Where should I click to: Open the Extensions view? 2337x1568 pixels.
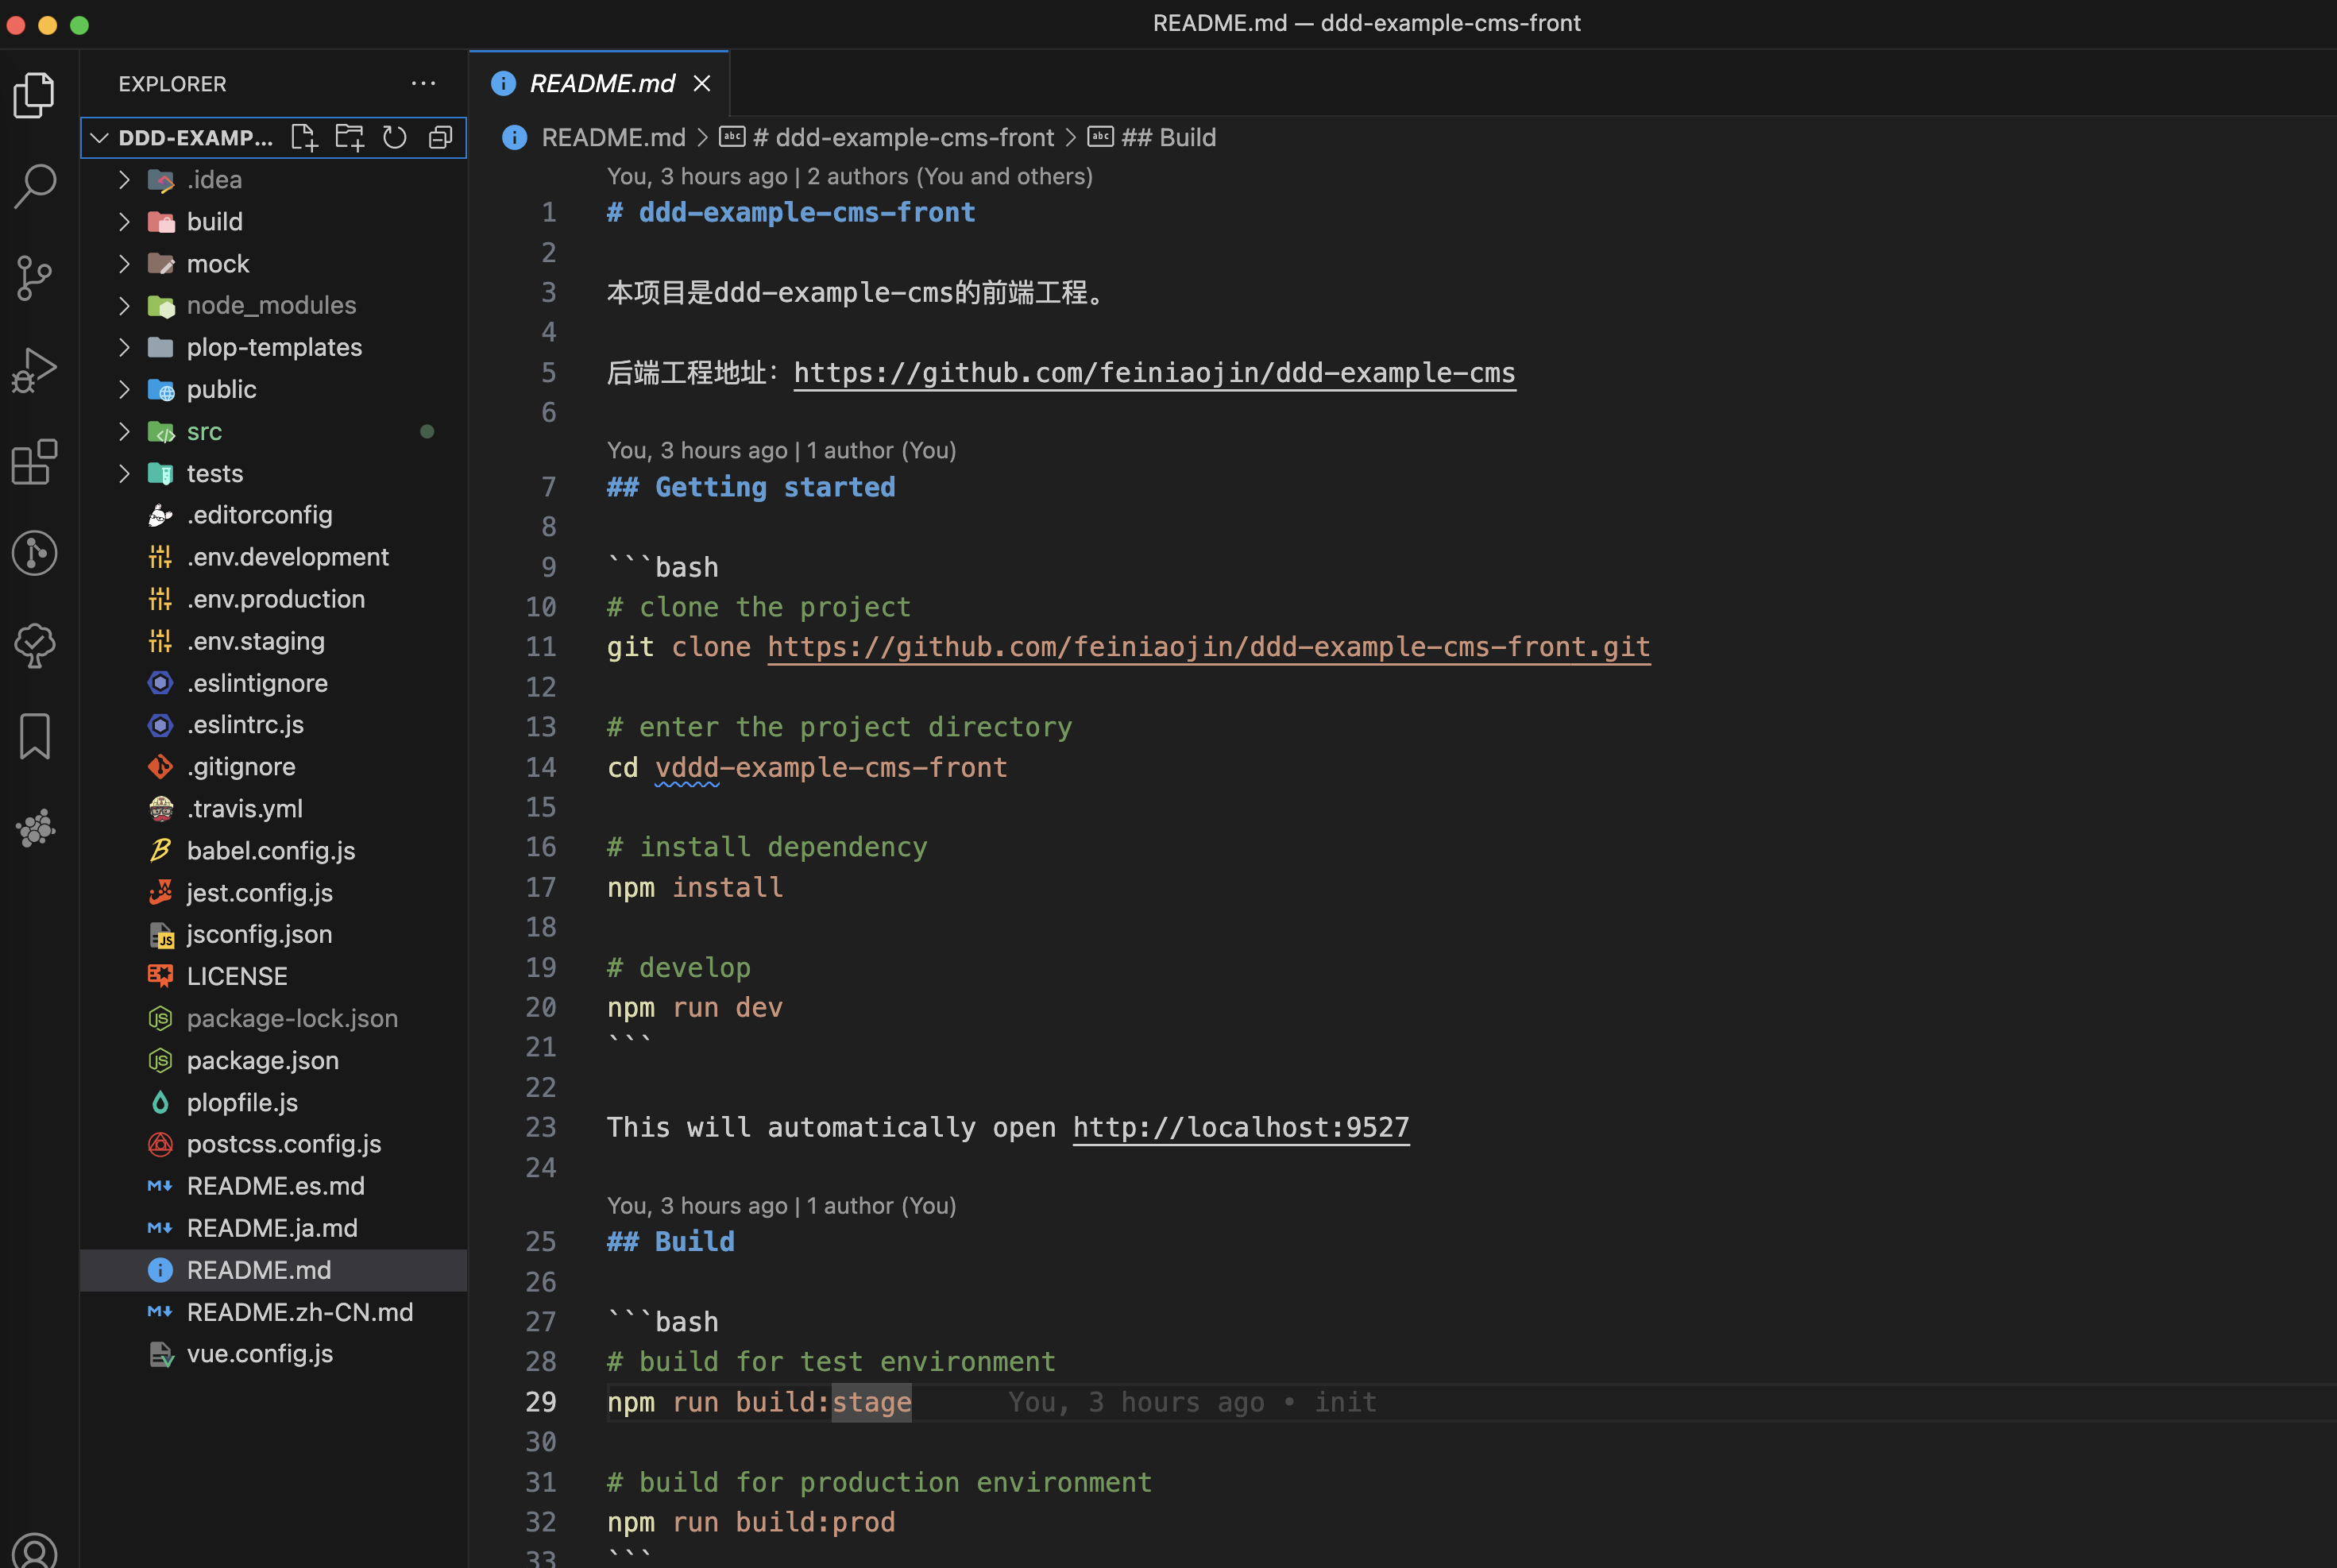point(35,462)
